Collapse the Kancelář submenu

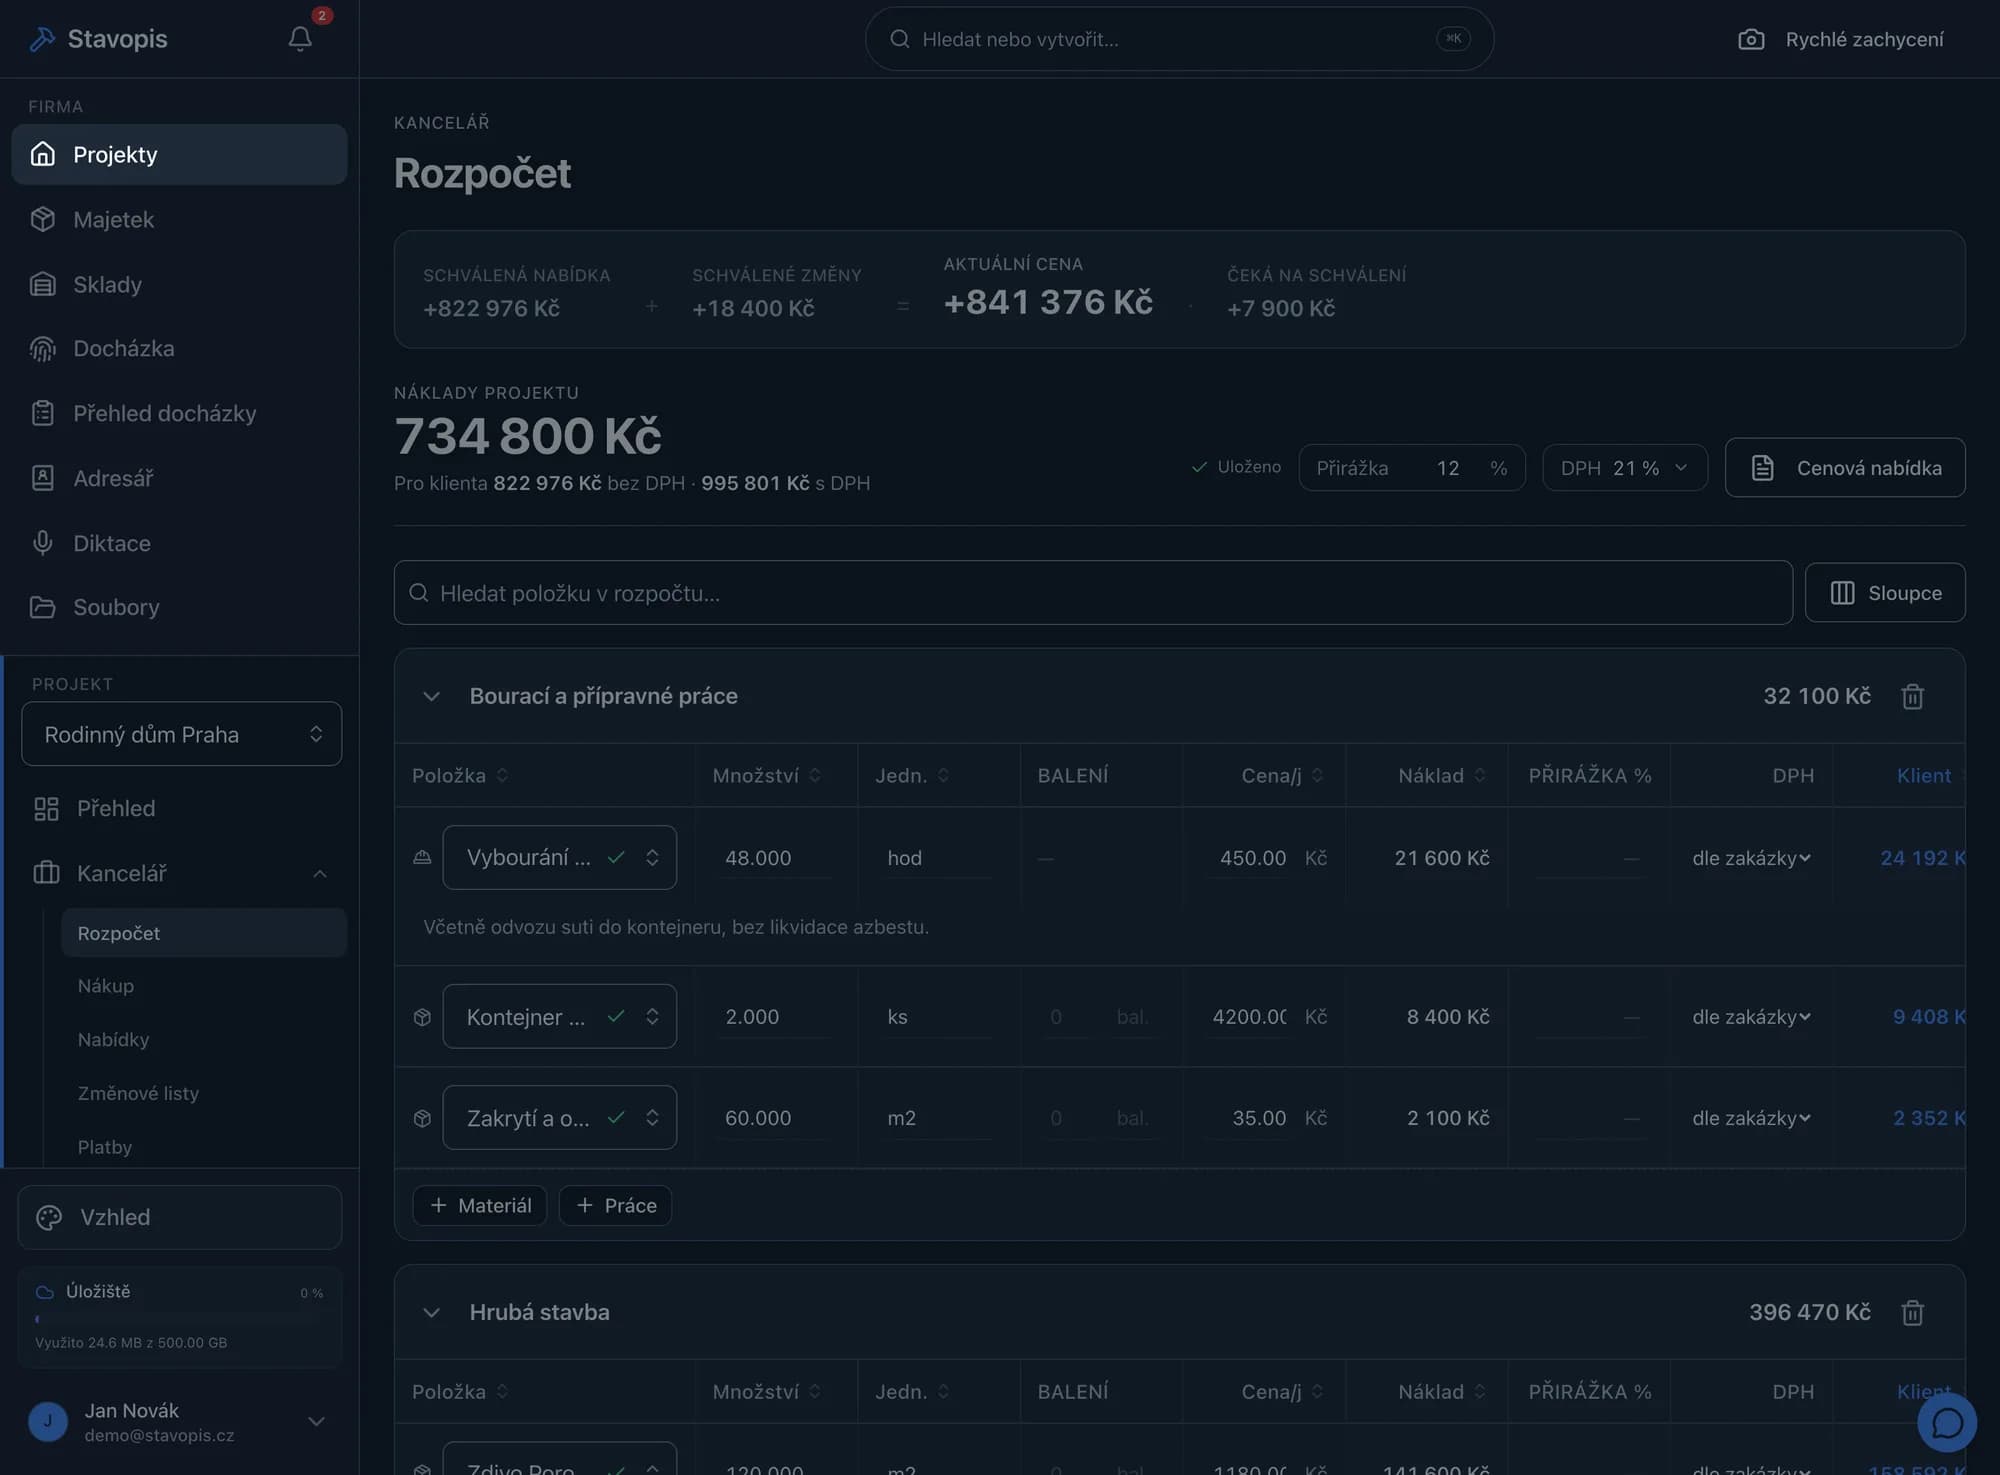320,873
